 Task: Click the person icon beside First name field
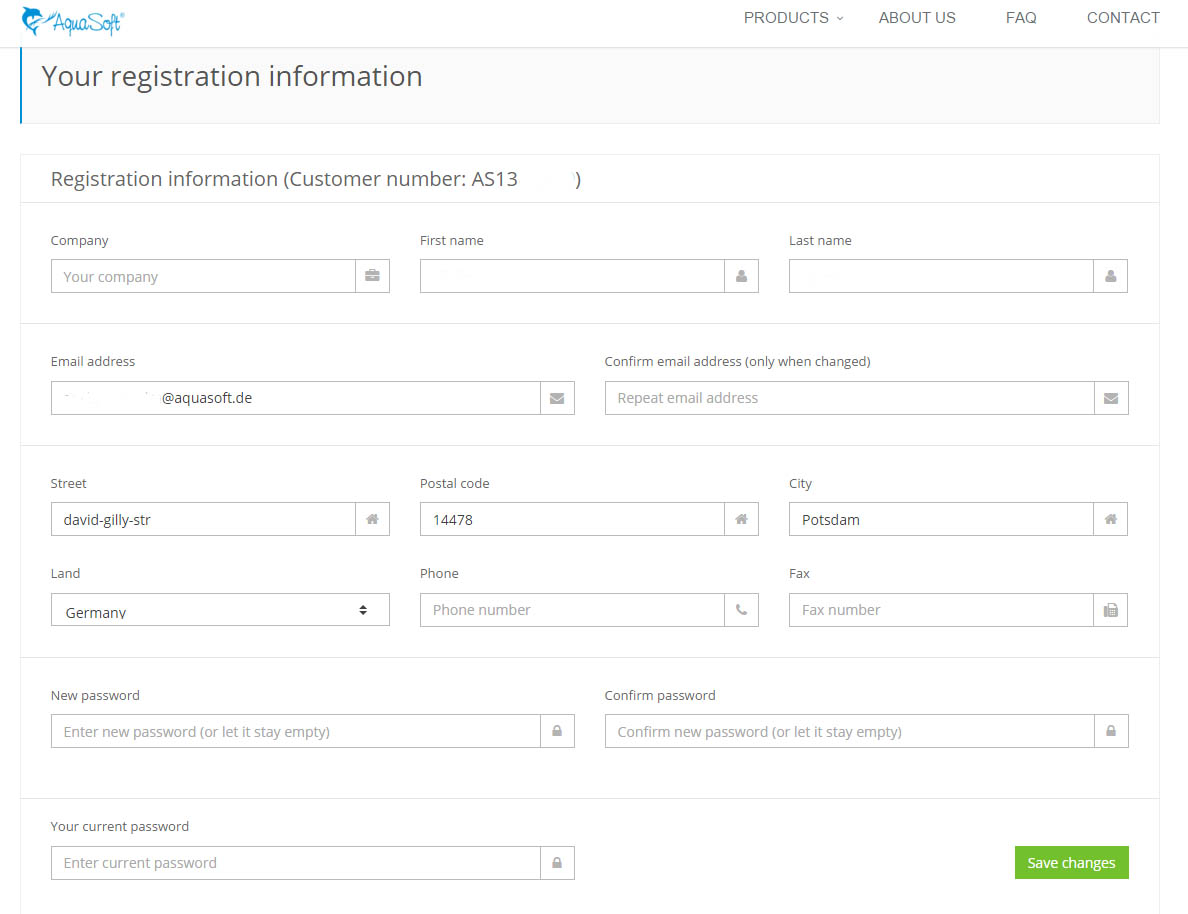coord(741,276)
